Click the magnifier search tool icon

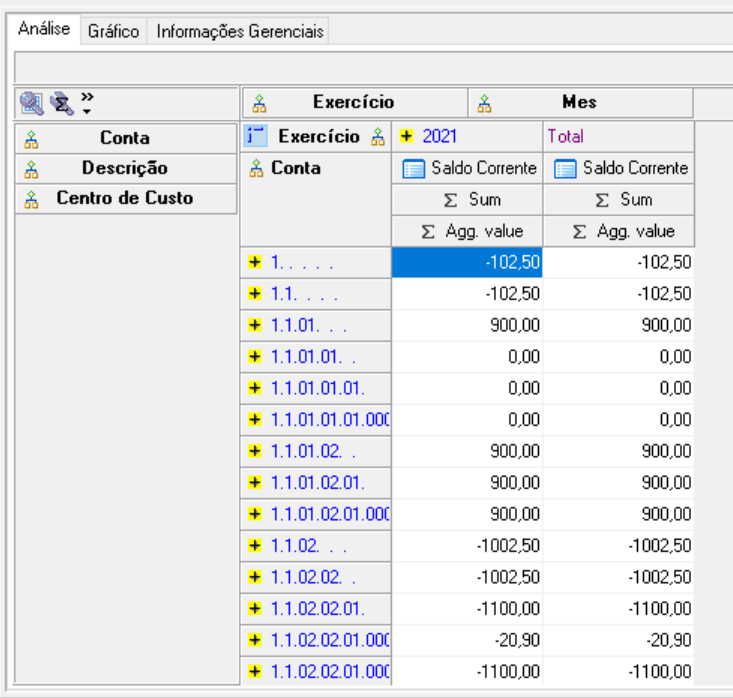pos(31,103)
